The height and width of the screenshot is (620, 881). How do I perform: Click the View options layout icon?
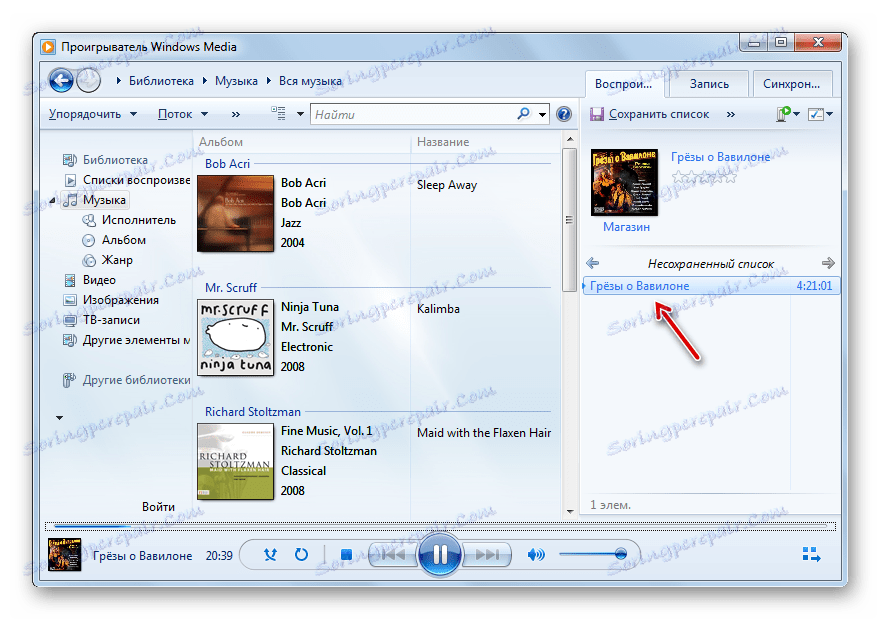coord(278,113)
